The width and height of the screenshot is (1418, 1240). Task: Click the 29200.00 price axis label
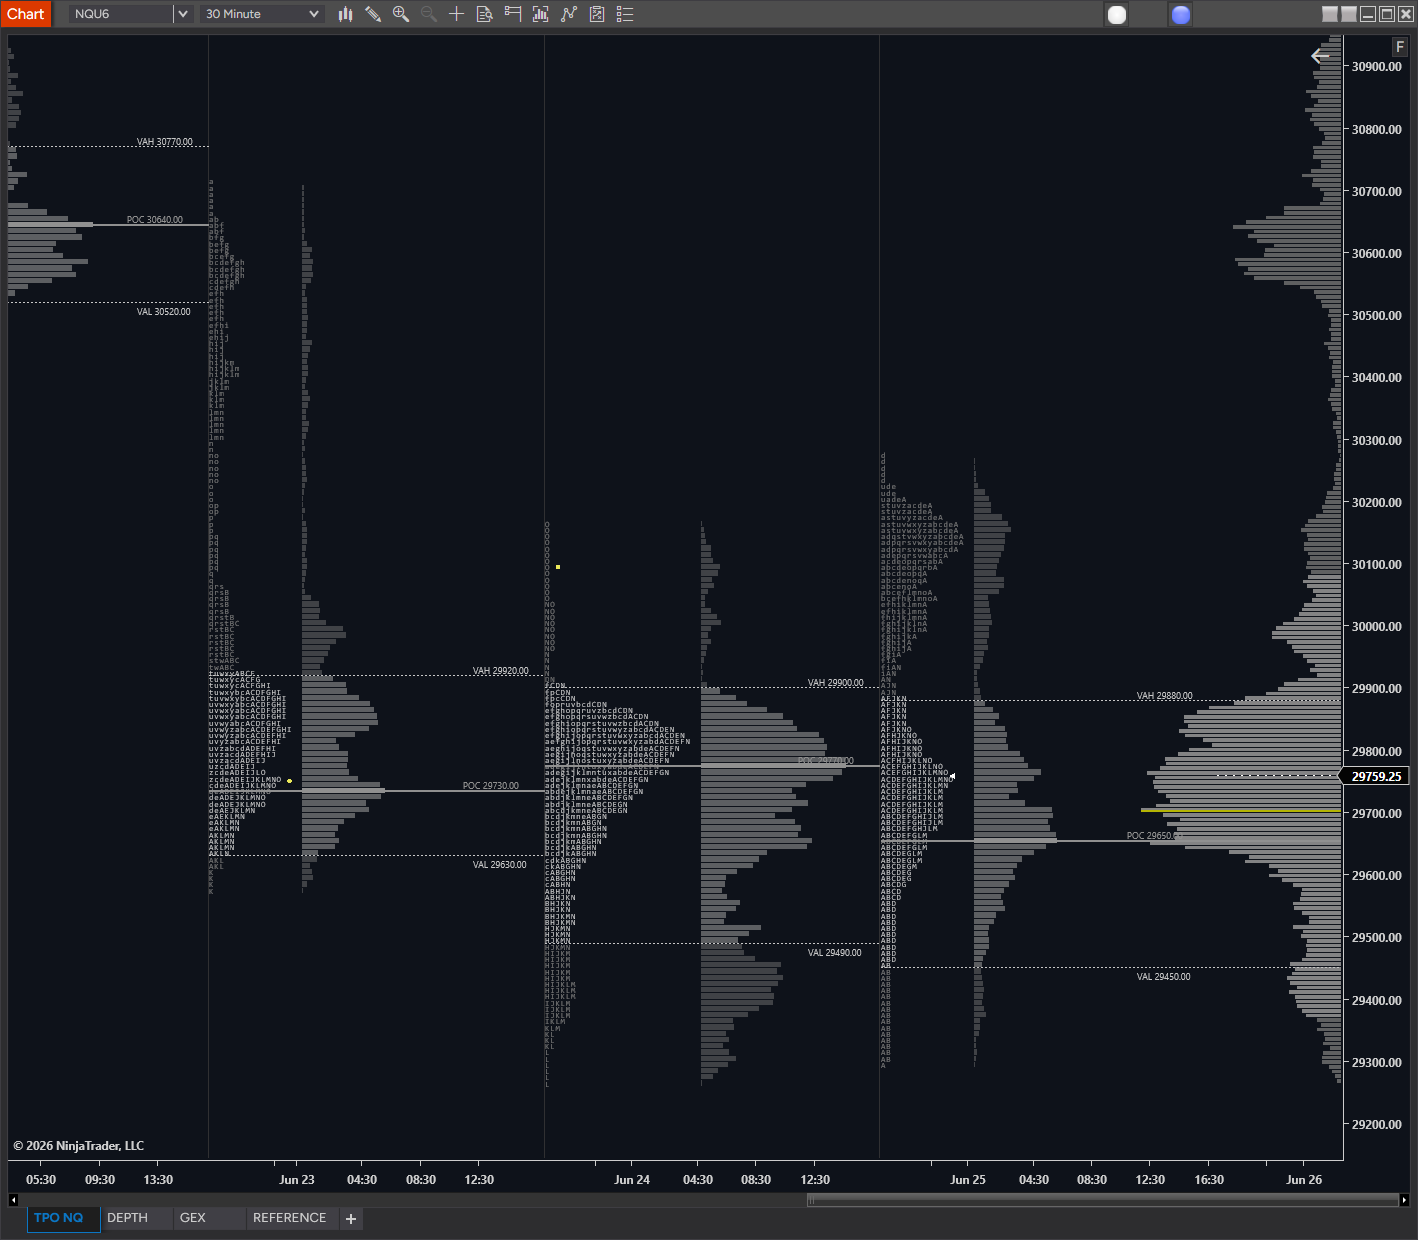(1377, 1125)
